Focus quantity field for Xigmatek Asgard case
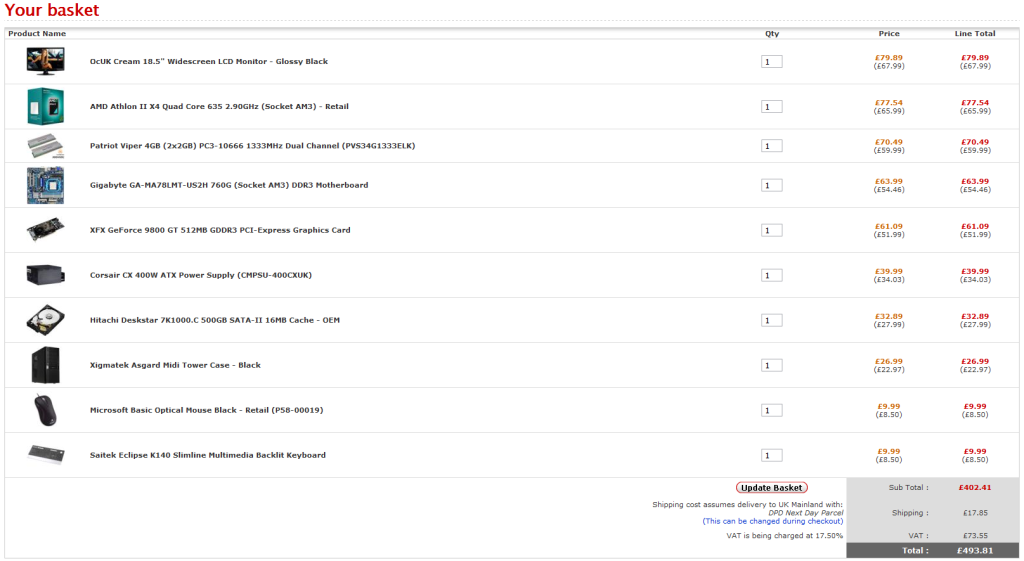The height and width of the screenshot is (561, 1024). pyautogui.click(x=771, y=366)
